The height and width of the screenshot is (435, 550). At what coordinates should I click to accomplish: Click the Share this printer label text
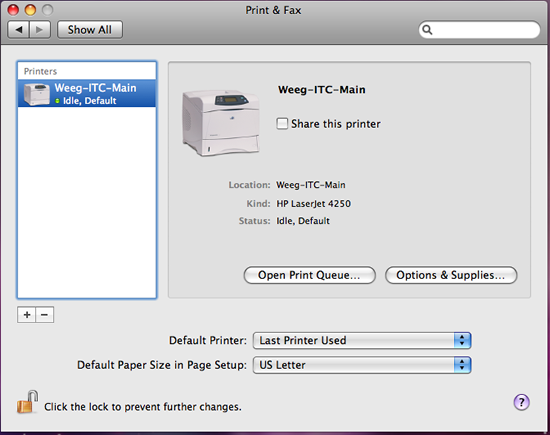[x=336, y=124]
